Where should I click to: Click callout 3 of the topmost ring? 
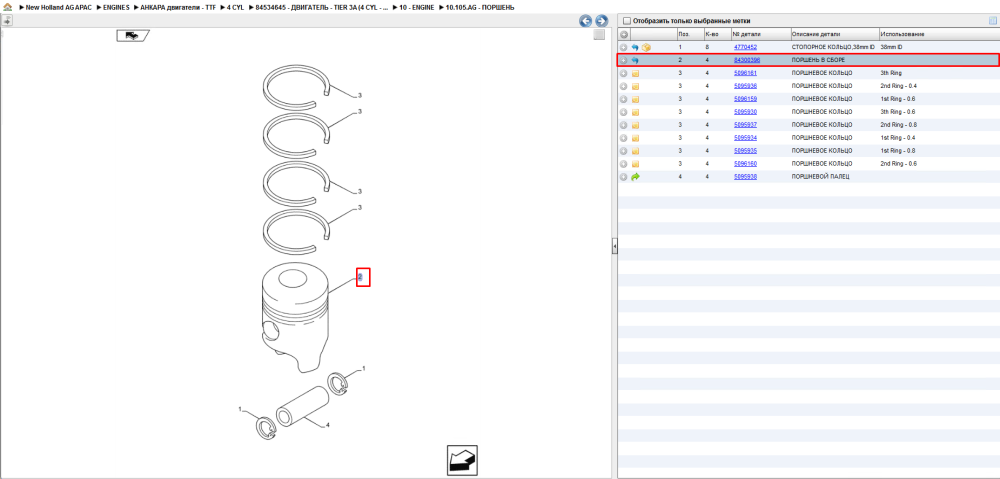(x=360, y=96)
